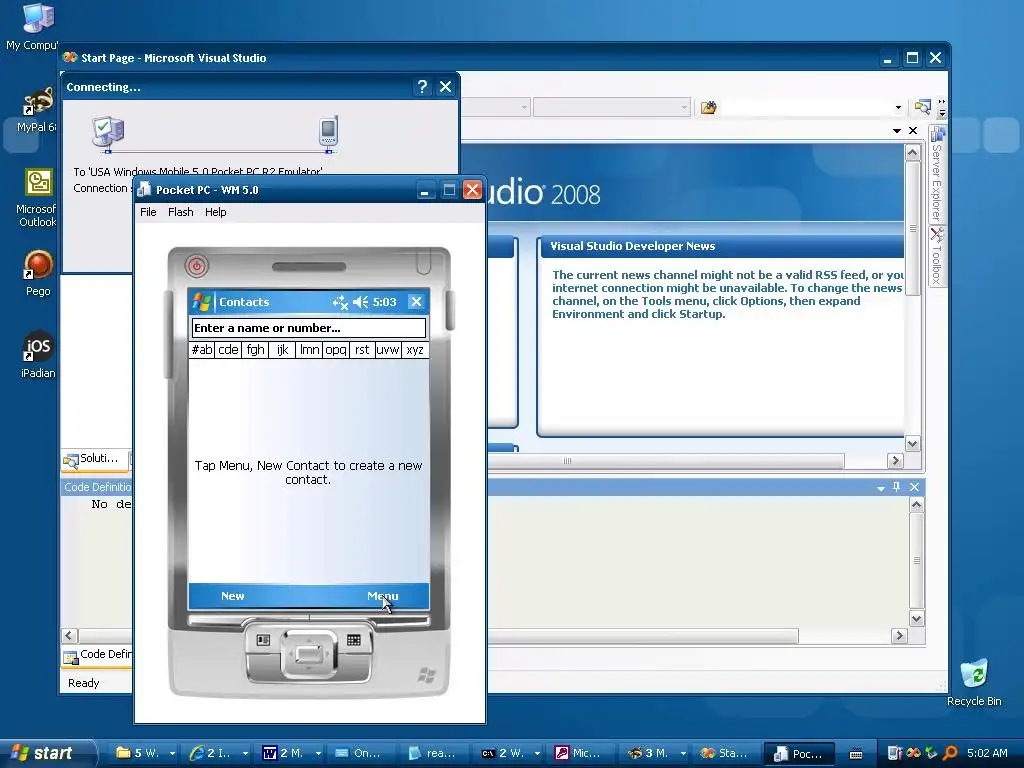The width and height of the screenshot is (1024, 768).
Task: Select the xyz alphabet tab in Contacts
Action: click(415, 349)
